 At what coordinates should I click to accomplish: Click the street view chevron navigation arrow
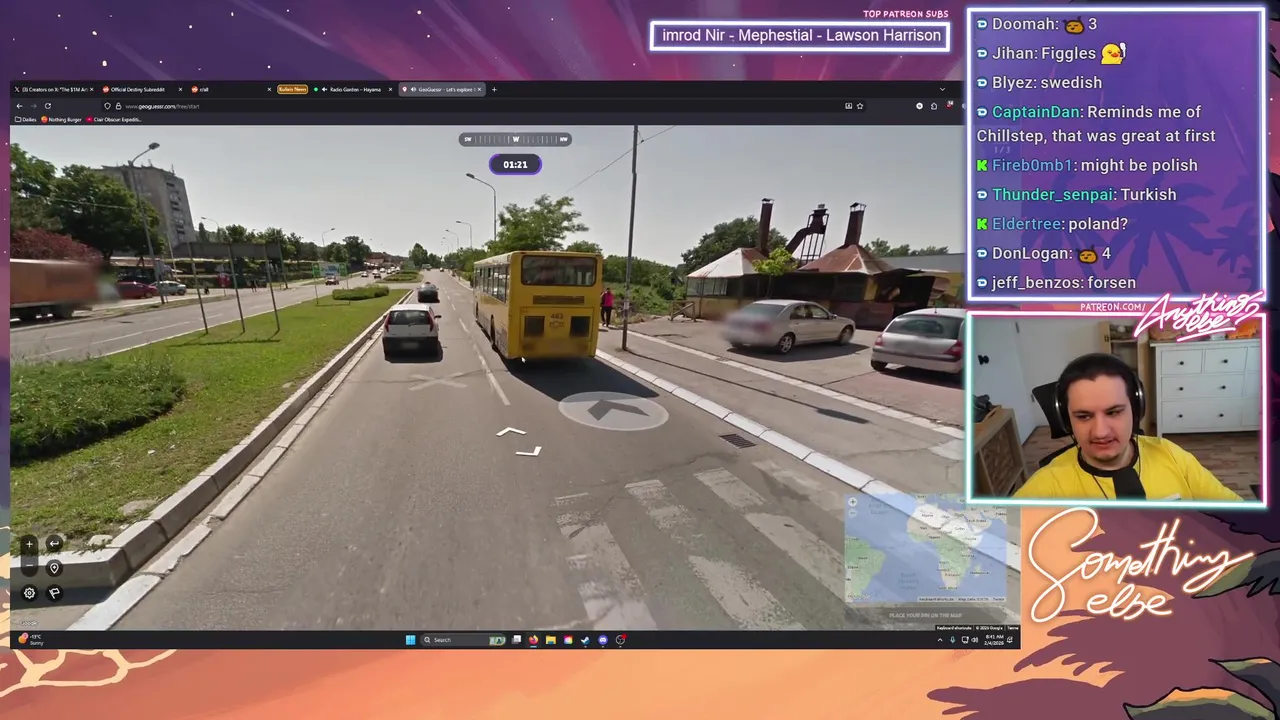pos(511,432)
